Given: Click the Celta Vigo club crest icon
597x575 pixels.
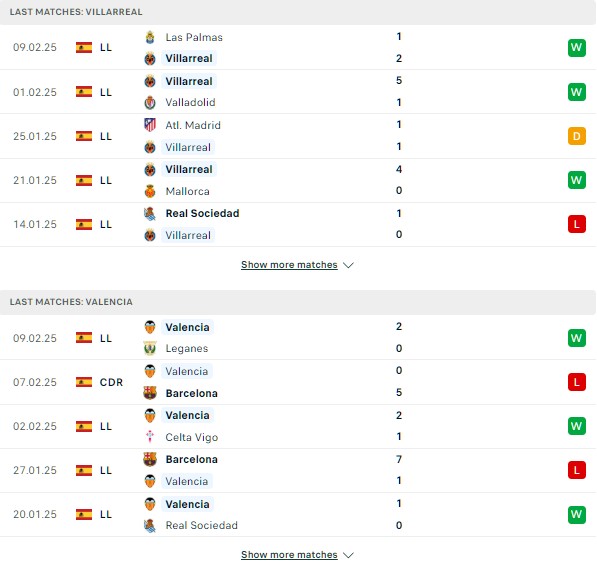Looking at the screenshot, I should (150, 437).
